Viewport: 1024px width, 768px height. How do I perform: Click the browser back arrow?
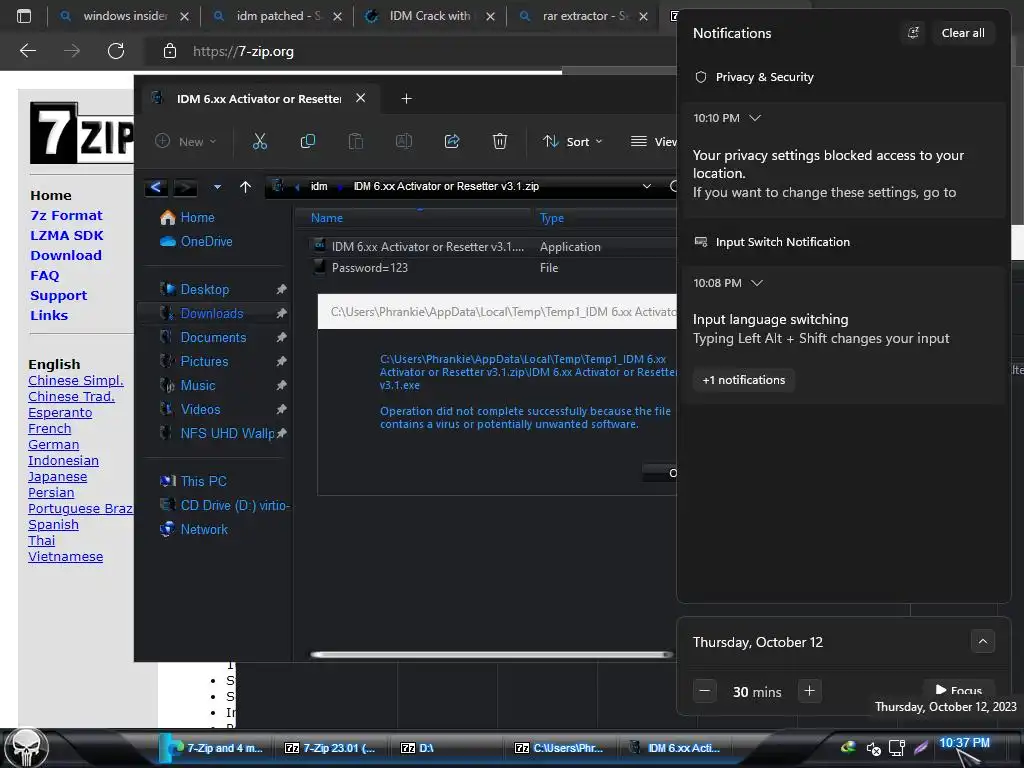coord(27,51)
